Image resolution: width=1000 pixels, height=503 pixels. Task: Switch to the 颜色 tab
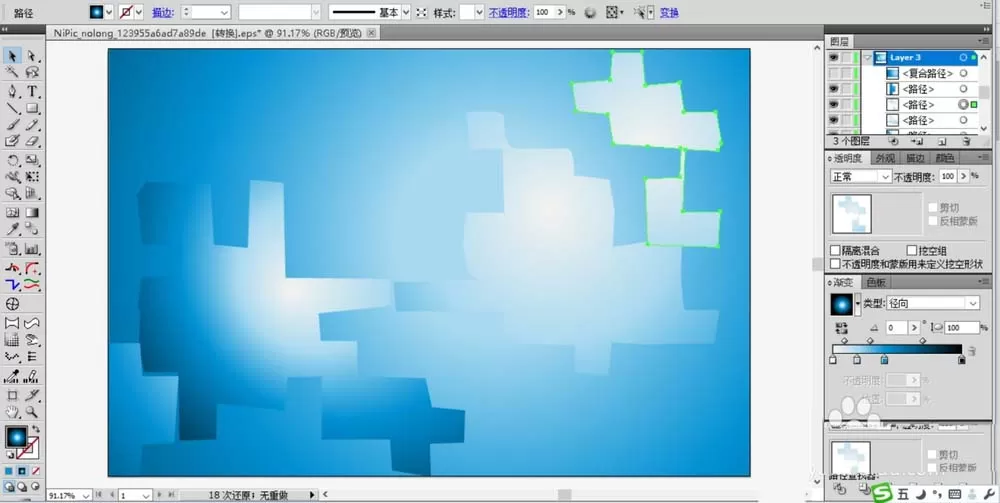944,158
